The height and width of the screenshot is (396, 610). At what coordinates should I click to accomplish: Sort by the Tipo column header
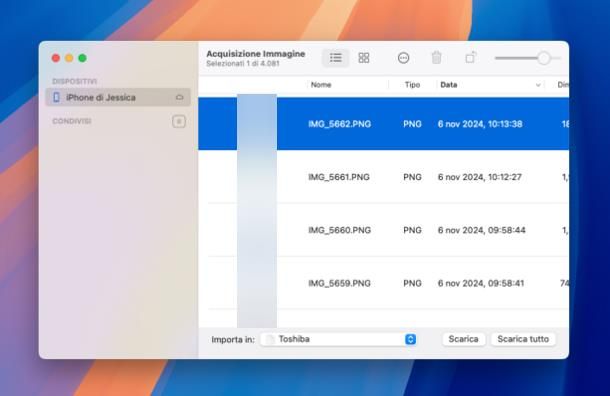pyautogui.click(x=412, y=85)
